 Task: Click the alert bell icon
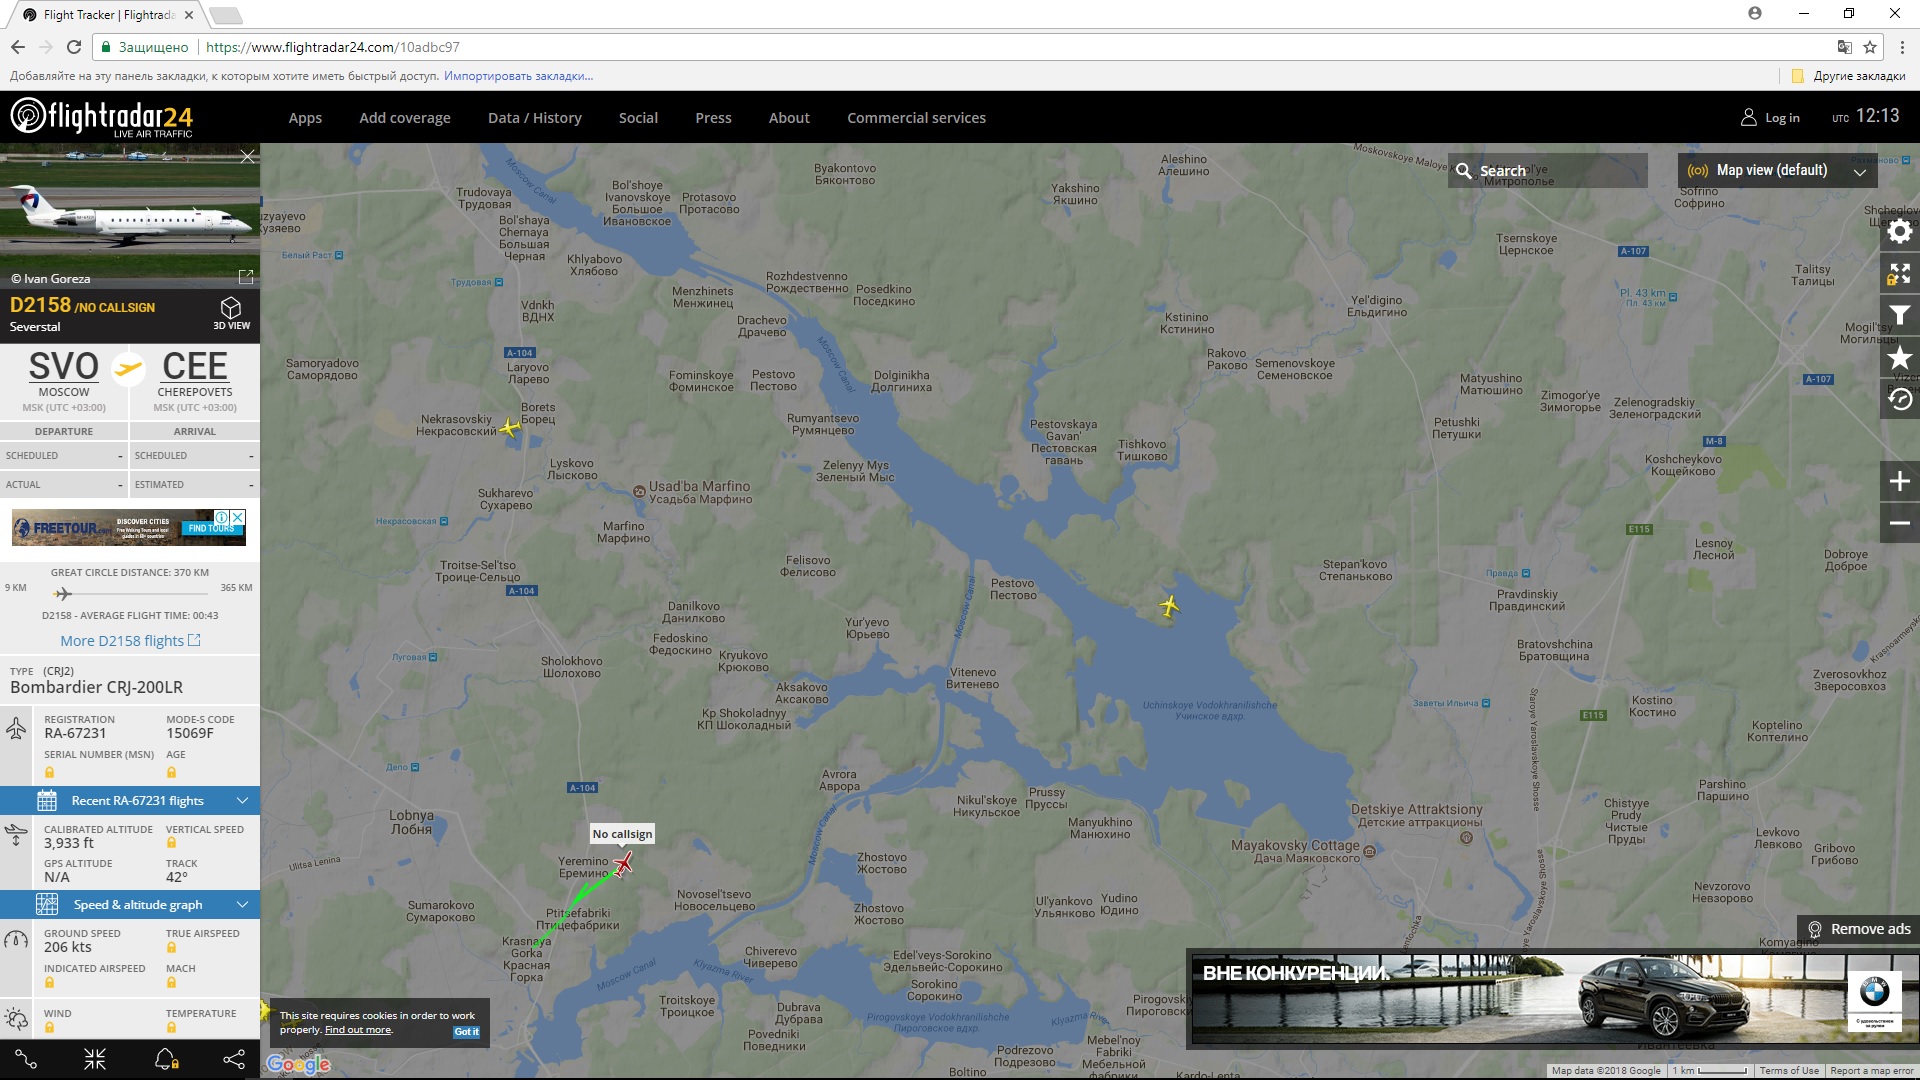pos(166,1059)
